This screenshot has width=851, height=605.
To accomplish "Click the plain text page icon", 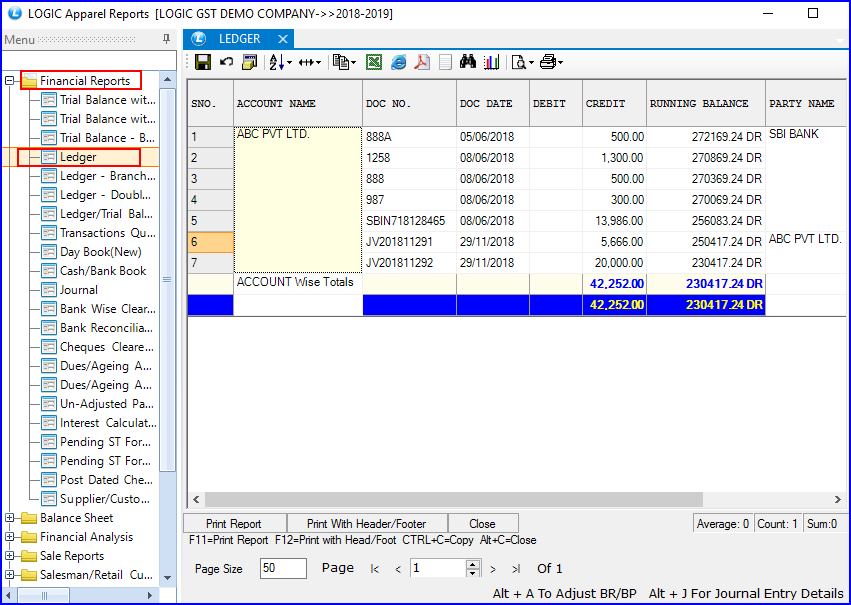I will tap(445, 62).
